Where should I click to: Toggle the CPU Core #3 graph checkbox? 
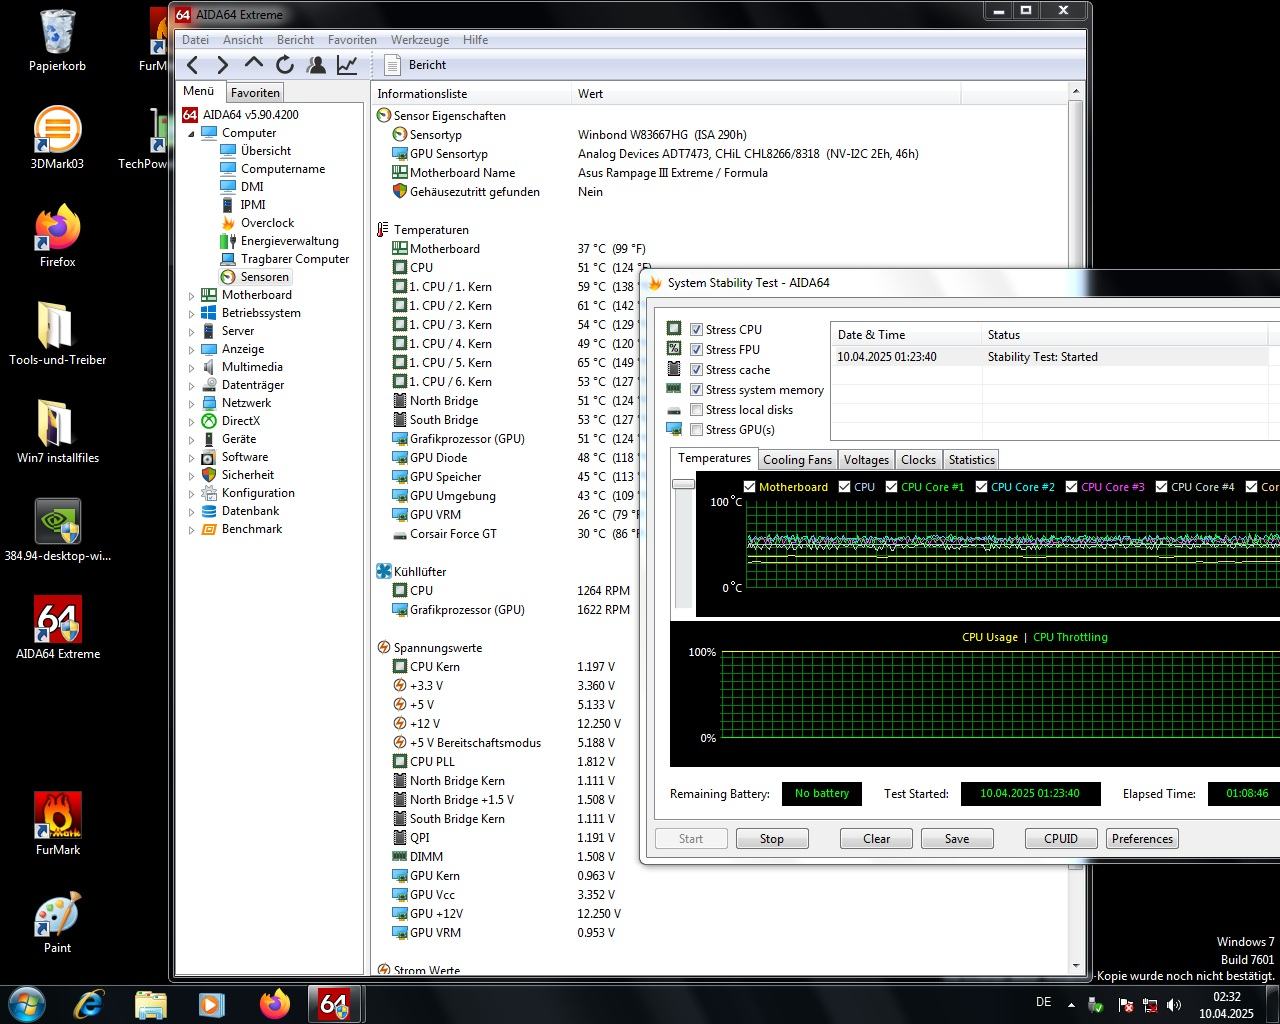(1072, 487)
